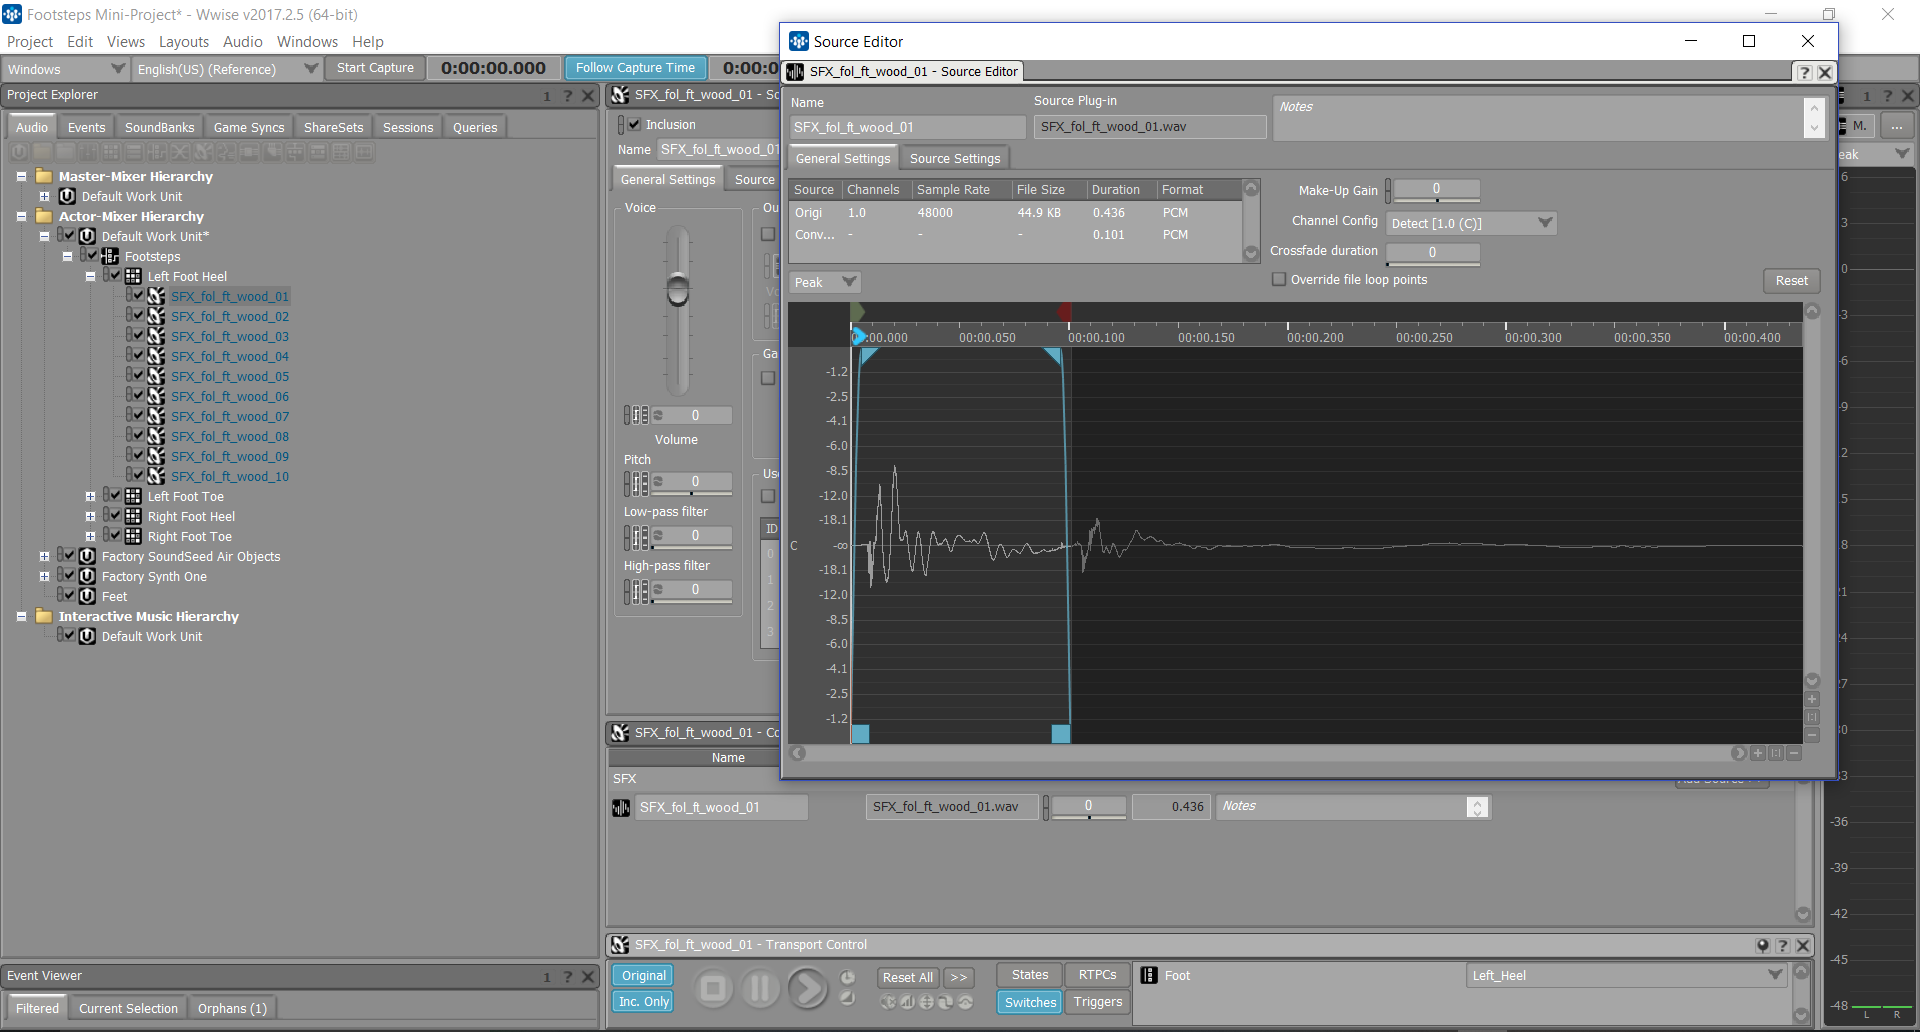1920x1032 pixels.
Task: Toggle inclusion checkbox for Footsteps container
Action: [92, 254]
